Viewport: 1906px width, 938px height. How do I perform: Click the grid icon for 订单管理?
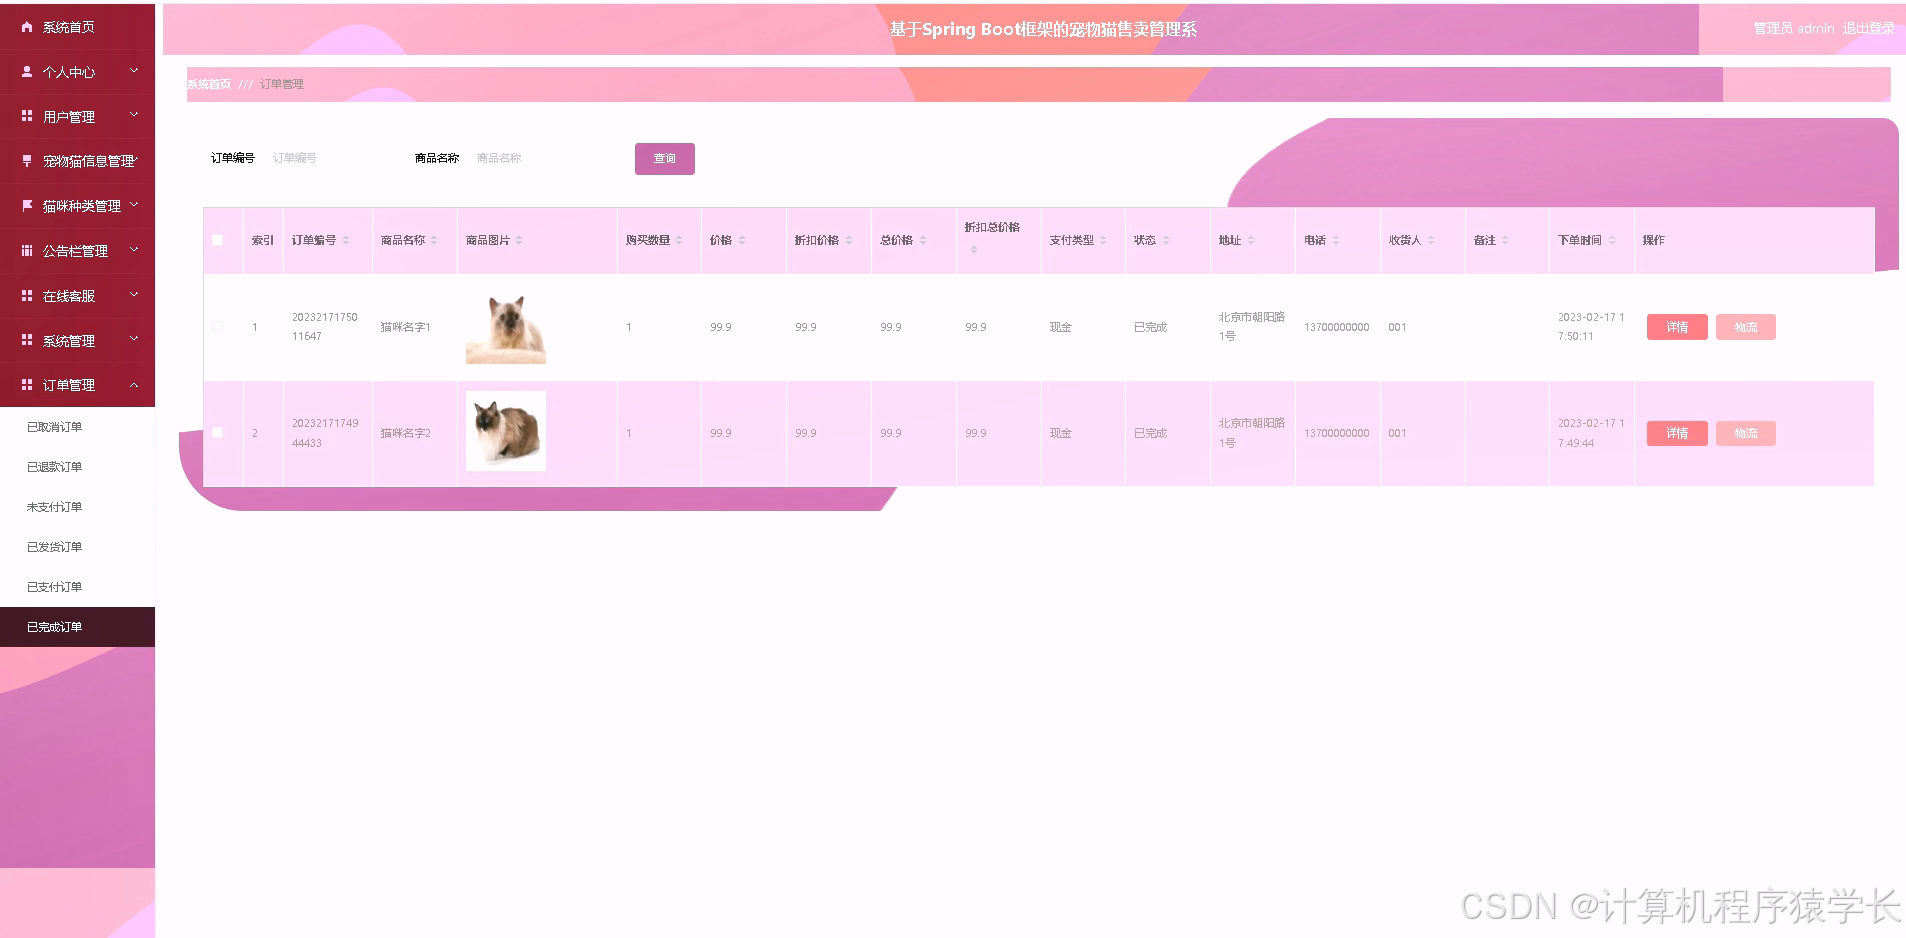27,384
